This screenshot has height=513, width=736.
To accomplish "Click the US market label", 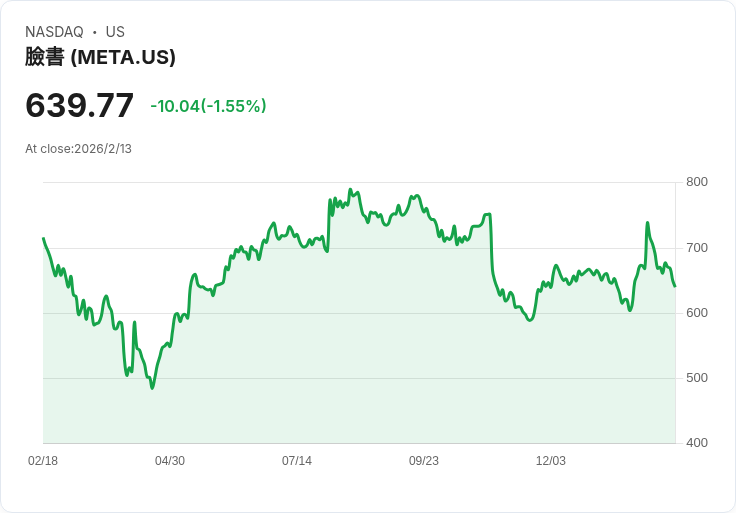I will (x=115, y=32).
